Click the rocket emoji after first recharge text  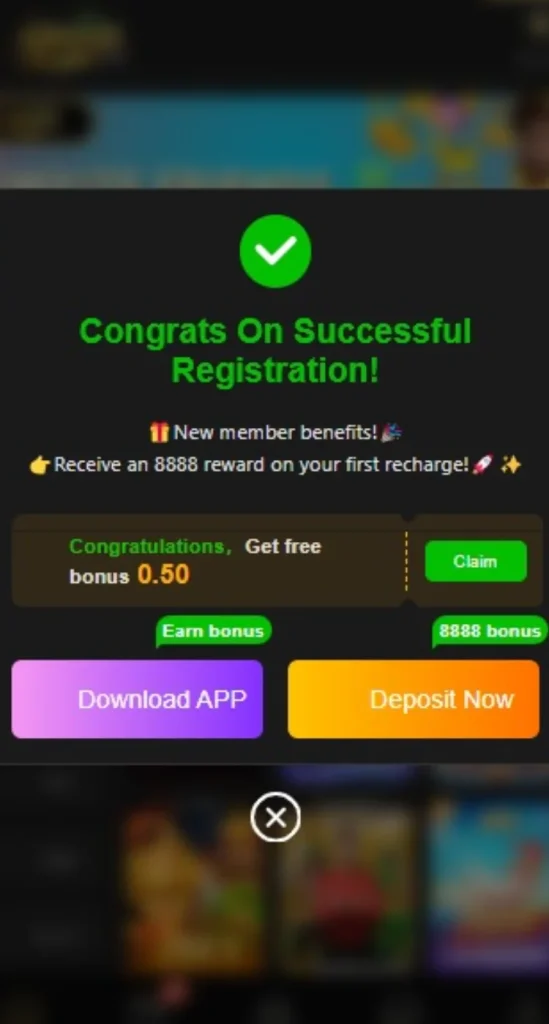click(482, 465)
